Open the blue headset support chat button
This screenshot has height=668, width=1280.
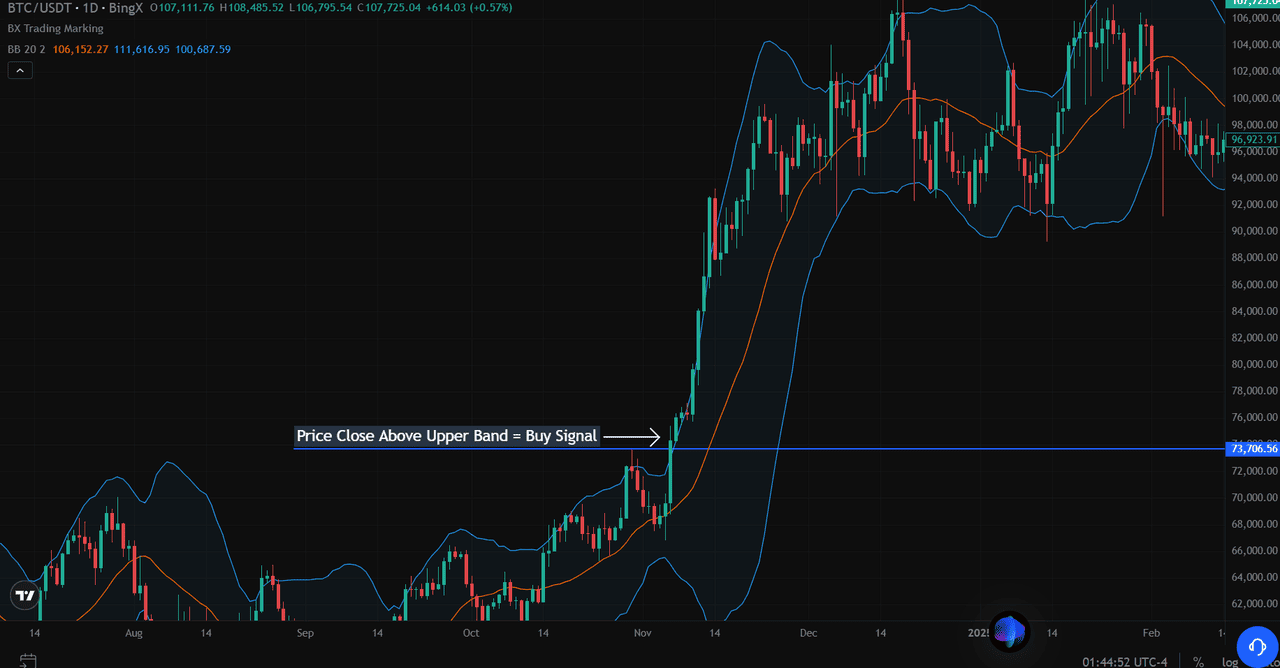pyautogui.click(x=1257, y=646)
